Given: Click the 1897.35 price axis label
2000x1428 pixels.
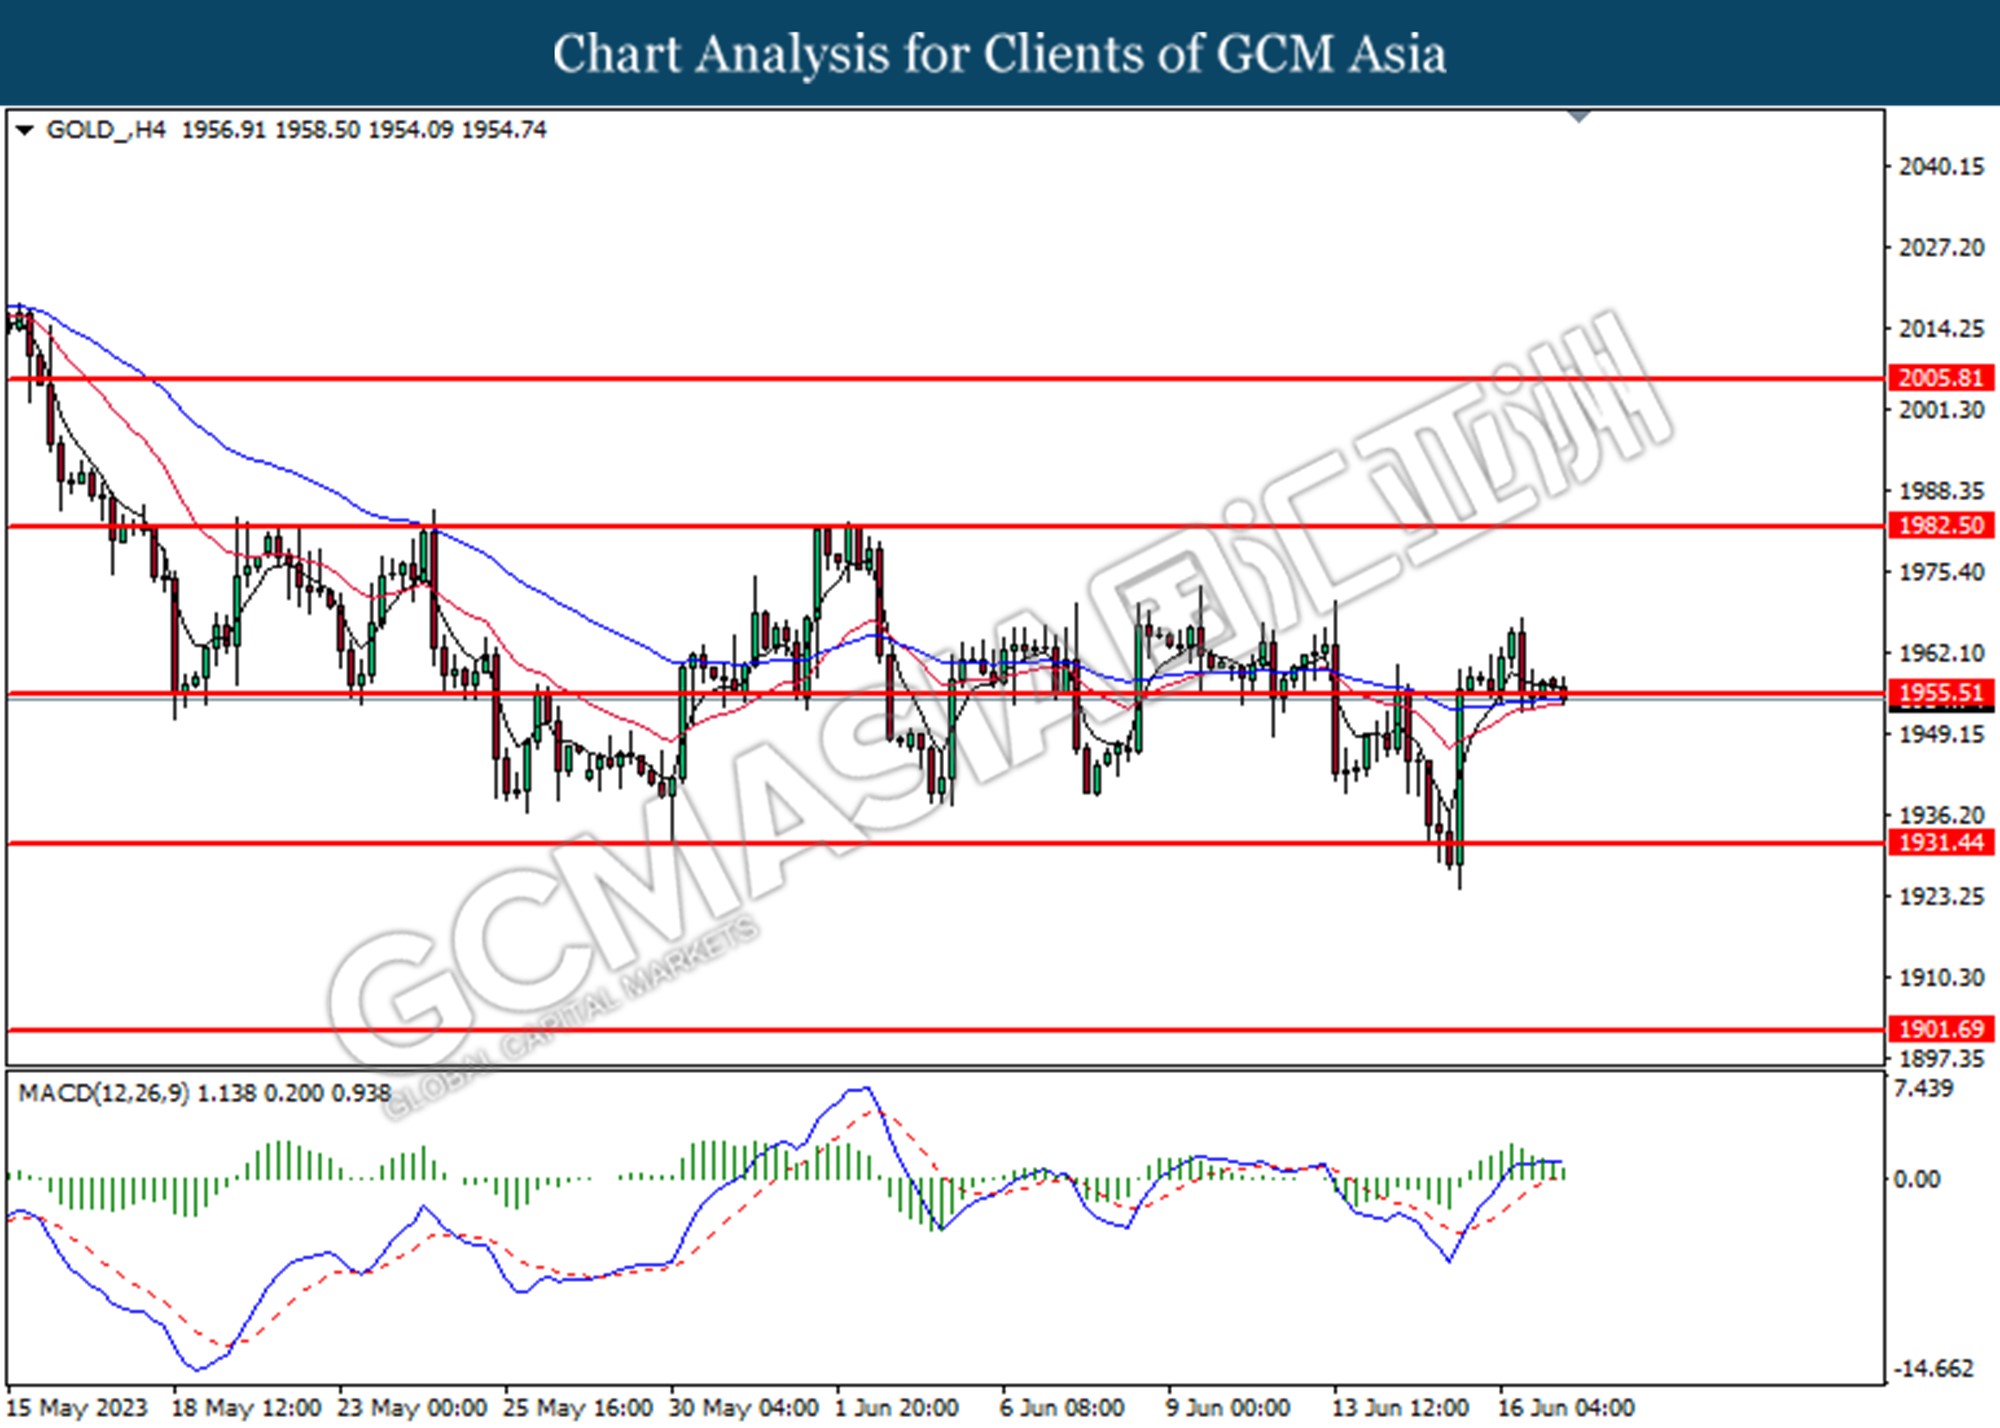Looking at the screenshot, I should coord(1941,1058).
